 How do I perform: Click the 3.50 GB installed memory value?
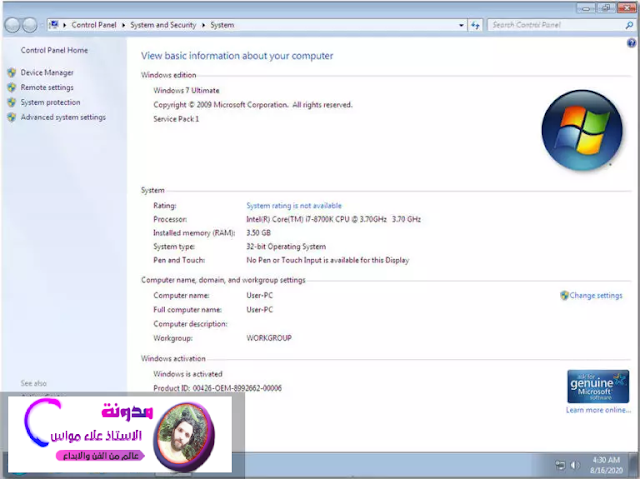258,233
